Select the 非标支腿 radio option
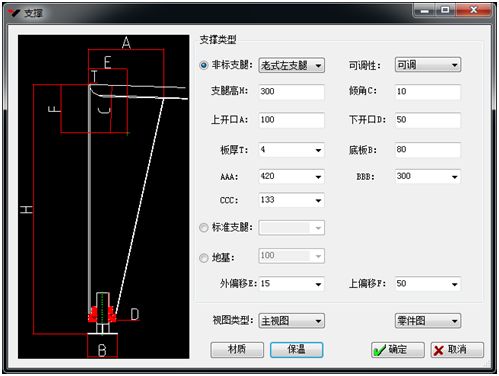 (x=204, y=65)
